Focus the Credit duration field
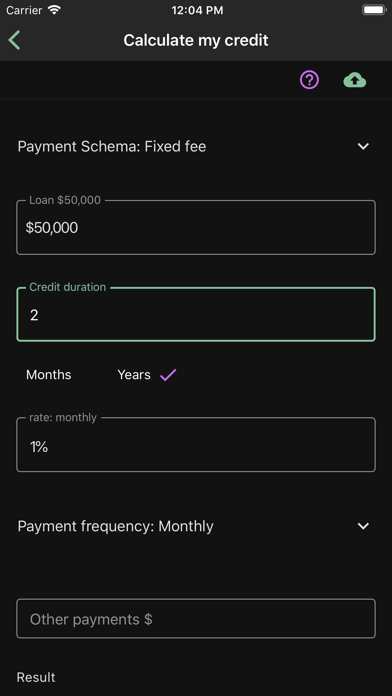 pyautogui.click(x=196, y=314)
